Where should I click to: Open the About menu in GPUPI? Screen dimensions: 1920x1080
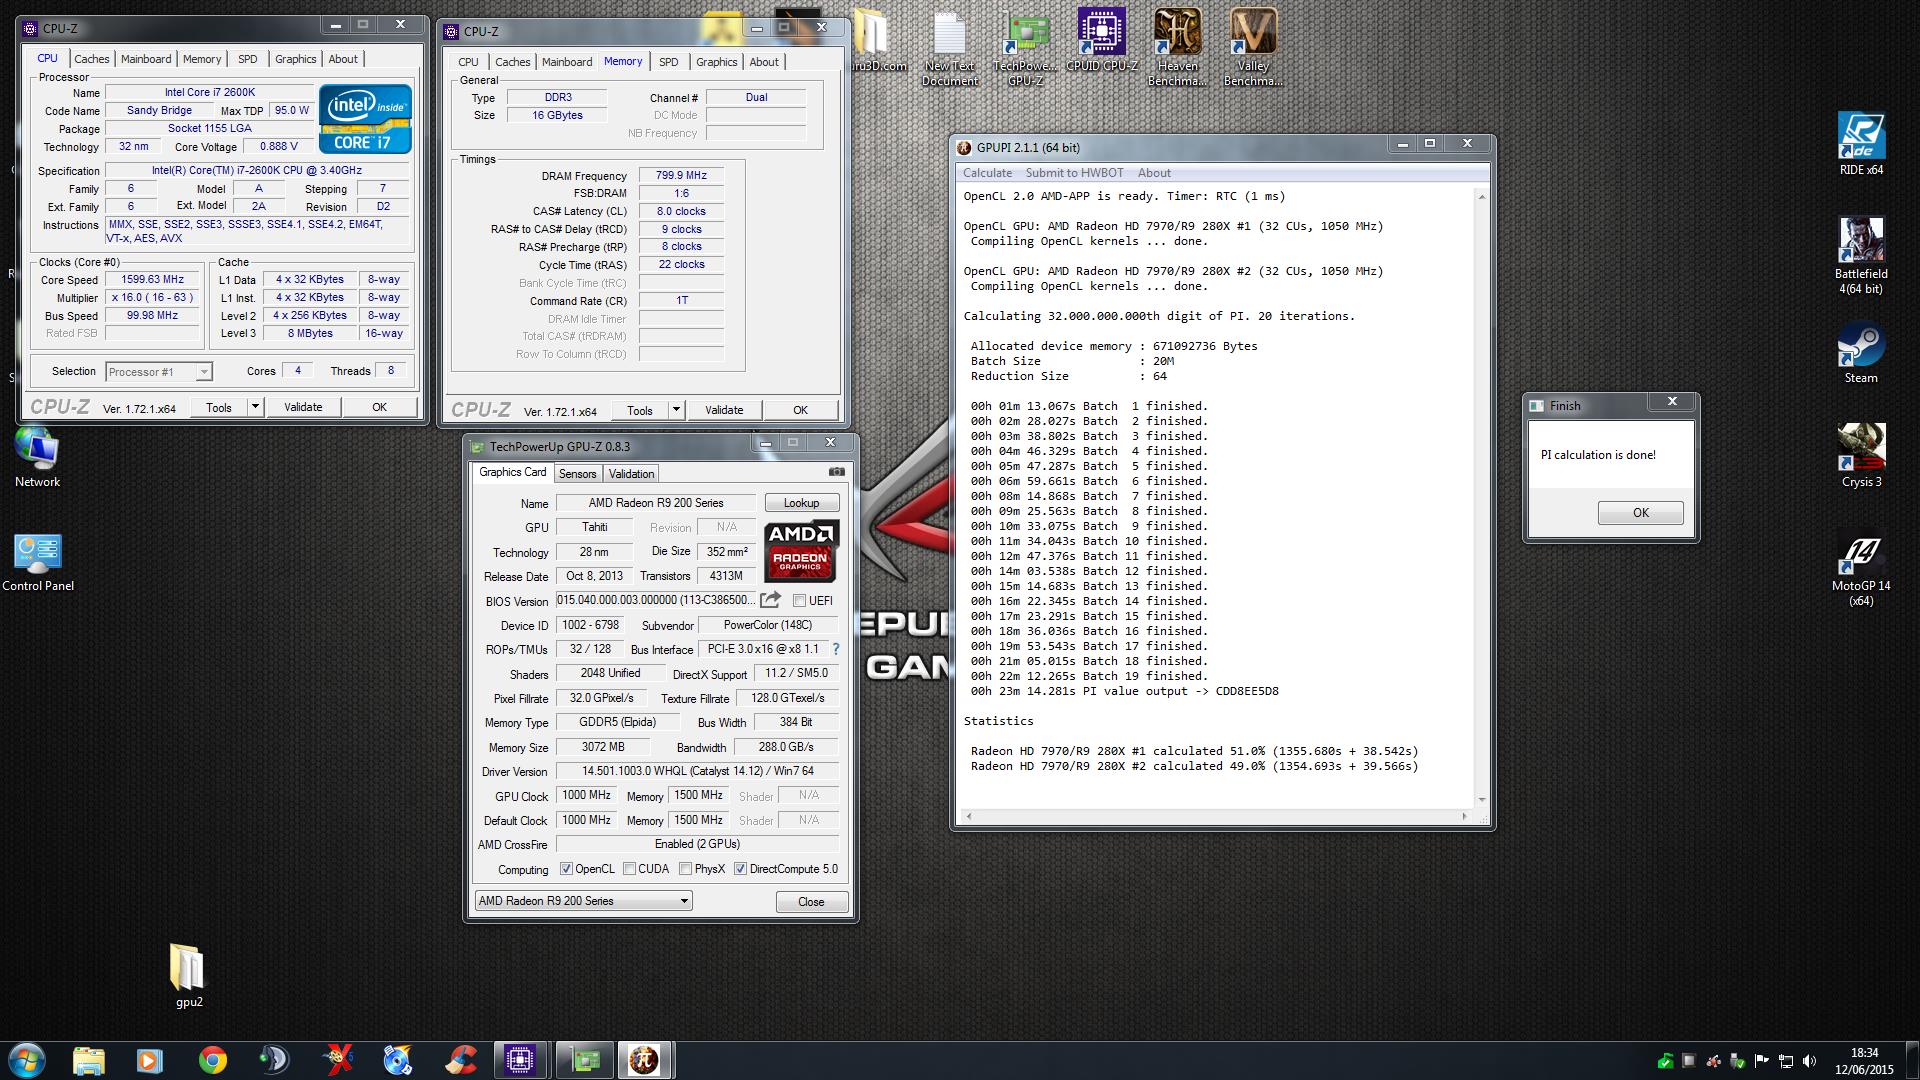click(x=1154, y=173)
